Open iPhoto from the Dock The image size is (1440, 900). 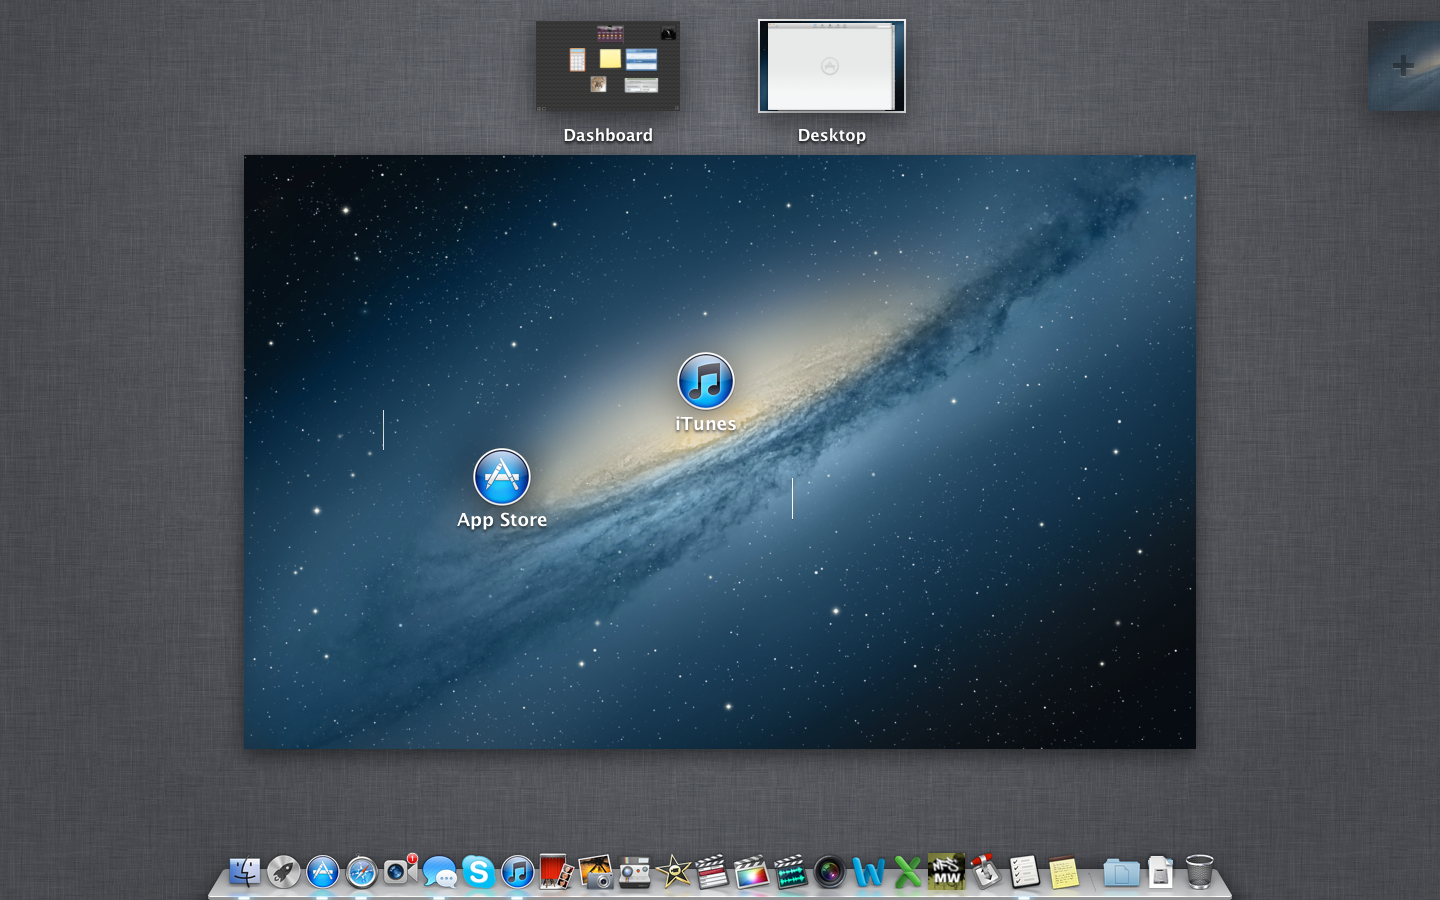596,872
